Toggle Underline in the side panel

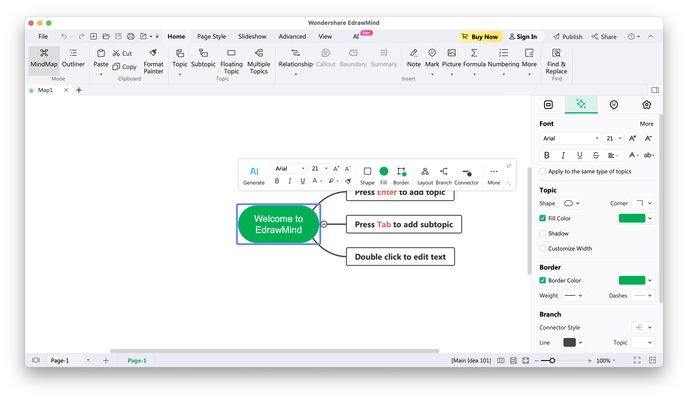coord(579,155)
